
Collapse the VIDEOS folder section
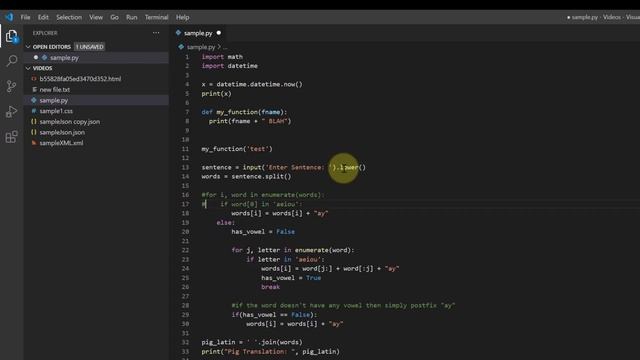[28, 68]
